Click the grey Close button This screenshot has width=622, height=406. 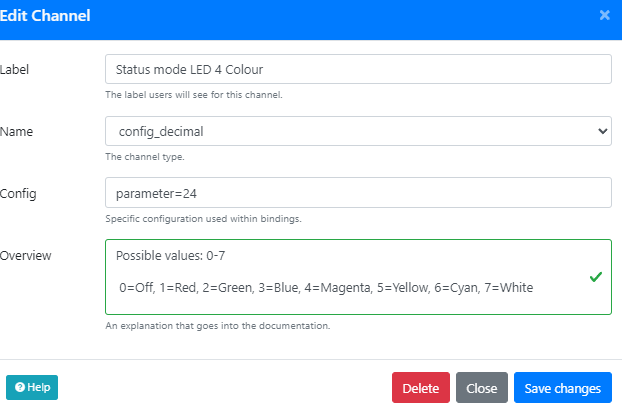(482, 388)
